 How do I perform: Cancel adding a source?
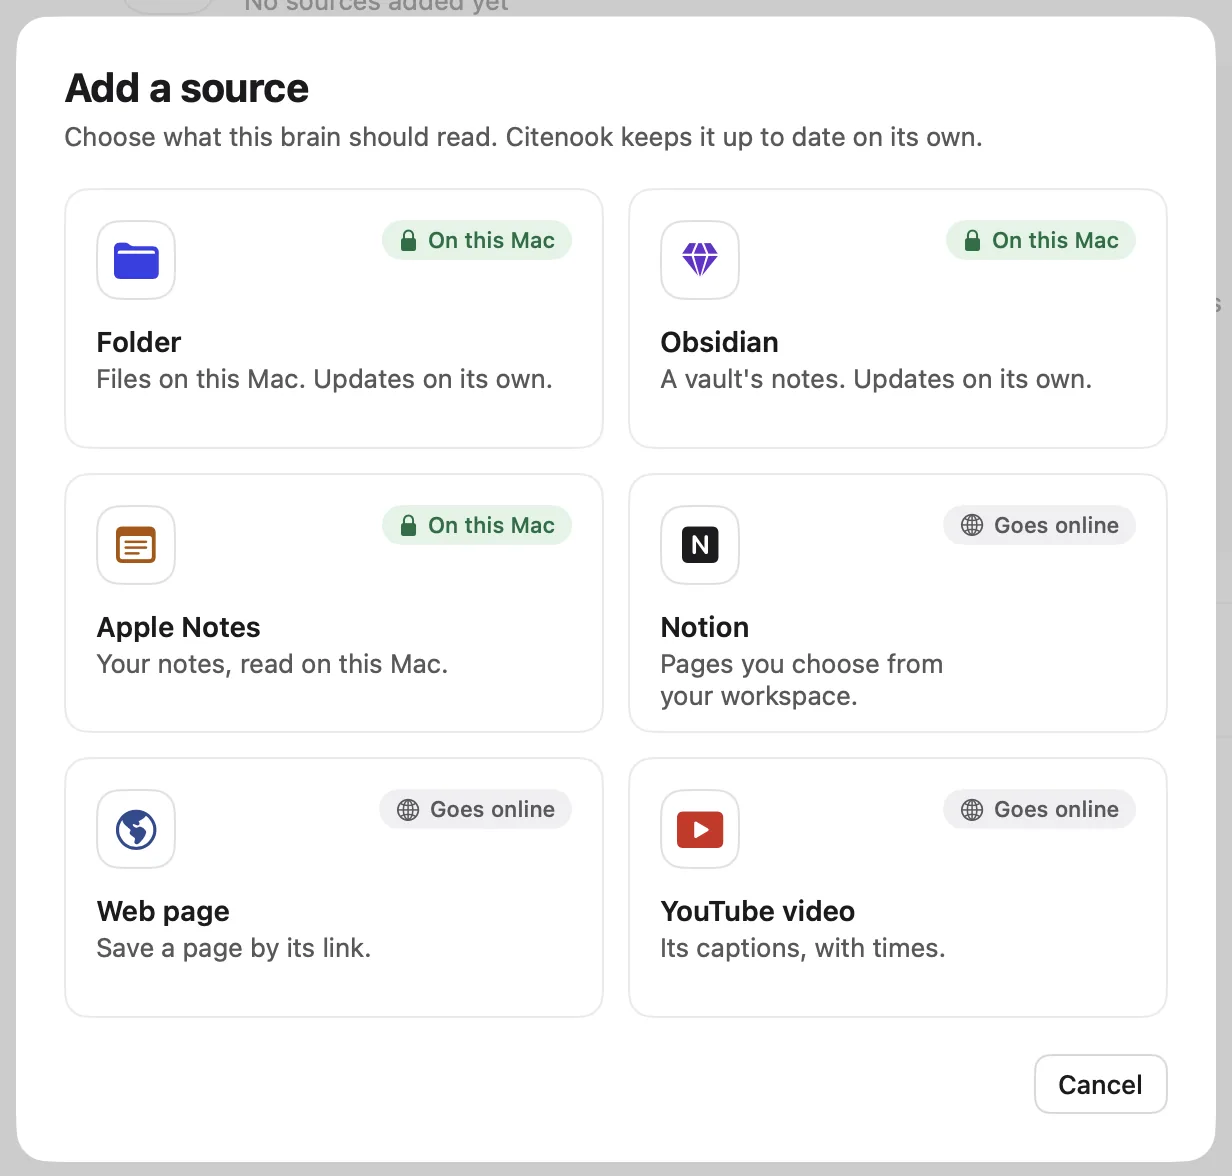[x=1100, y=1084]
